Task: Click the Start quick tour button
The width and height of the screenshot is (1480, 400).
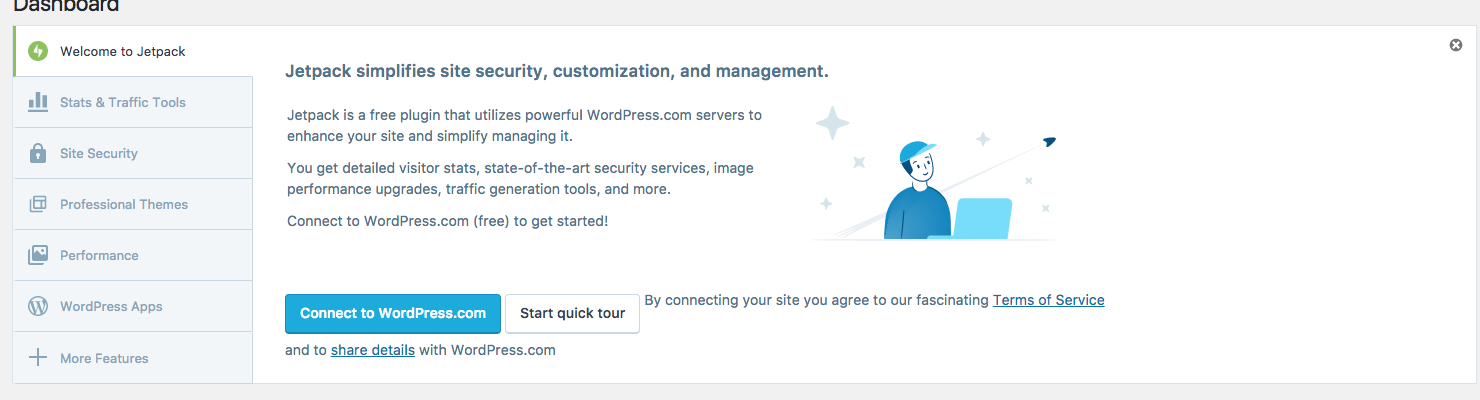Action: pyautogui.click(x=572, y=313)
